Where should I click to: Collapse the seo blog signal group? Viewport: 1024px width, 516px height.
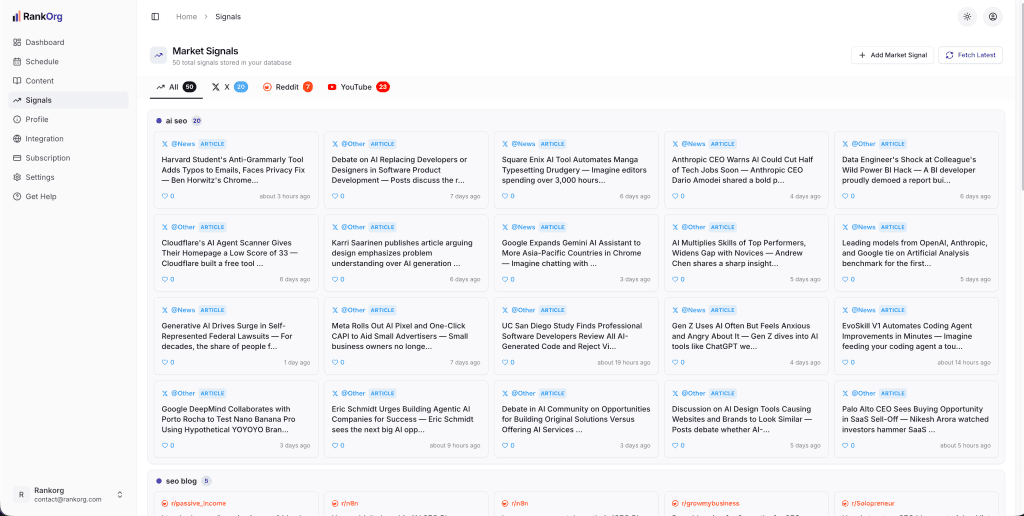(x=181, y=481)
